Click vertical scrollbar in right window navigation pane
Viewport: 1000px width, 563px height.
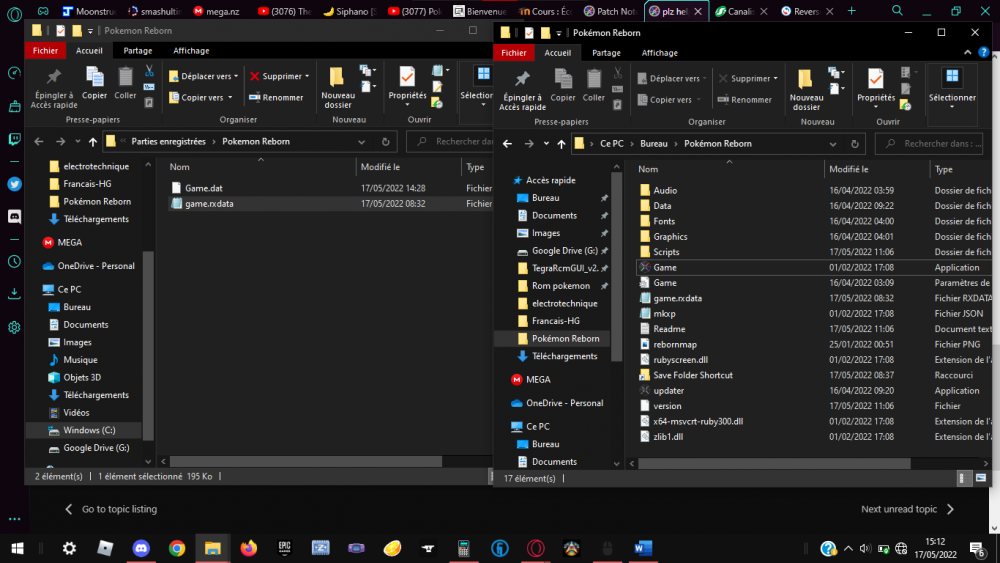pyautogui.click(x=616, y=268)
